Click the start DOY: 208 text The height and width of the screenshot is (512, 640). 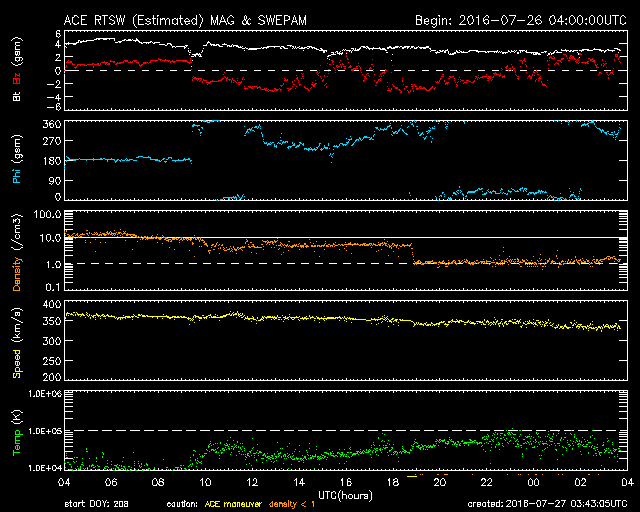[98, 503]
